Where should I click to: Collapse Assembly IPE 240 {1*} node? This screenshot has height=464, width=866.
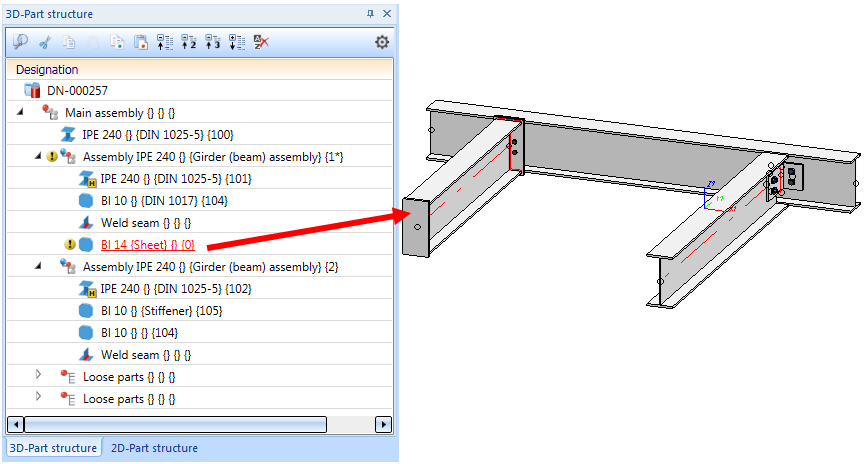(38, 156)
